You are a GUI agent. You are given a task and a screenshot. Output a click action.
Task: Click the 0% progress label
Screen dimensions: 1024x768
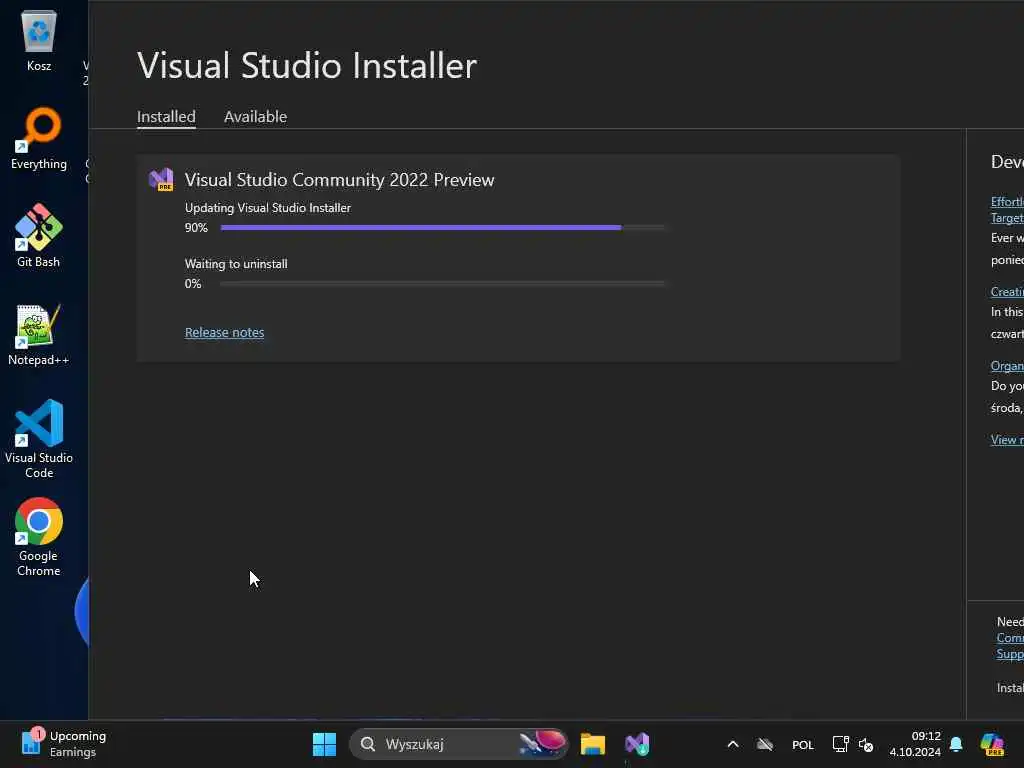click(193, 284)
